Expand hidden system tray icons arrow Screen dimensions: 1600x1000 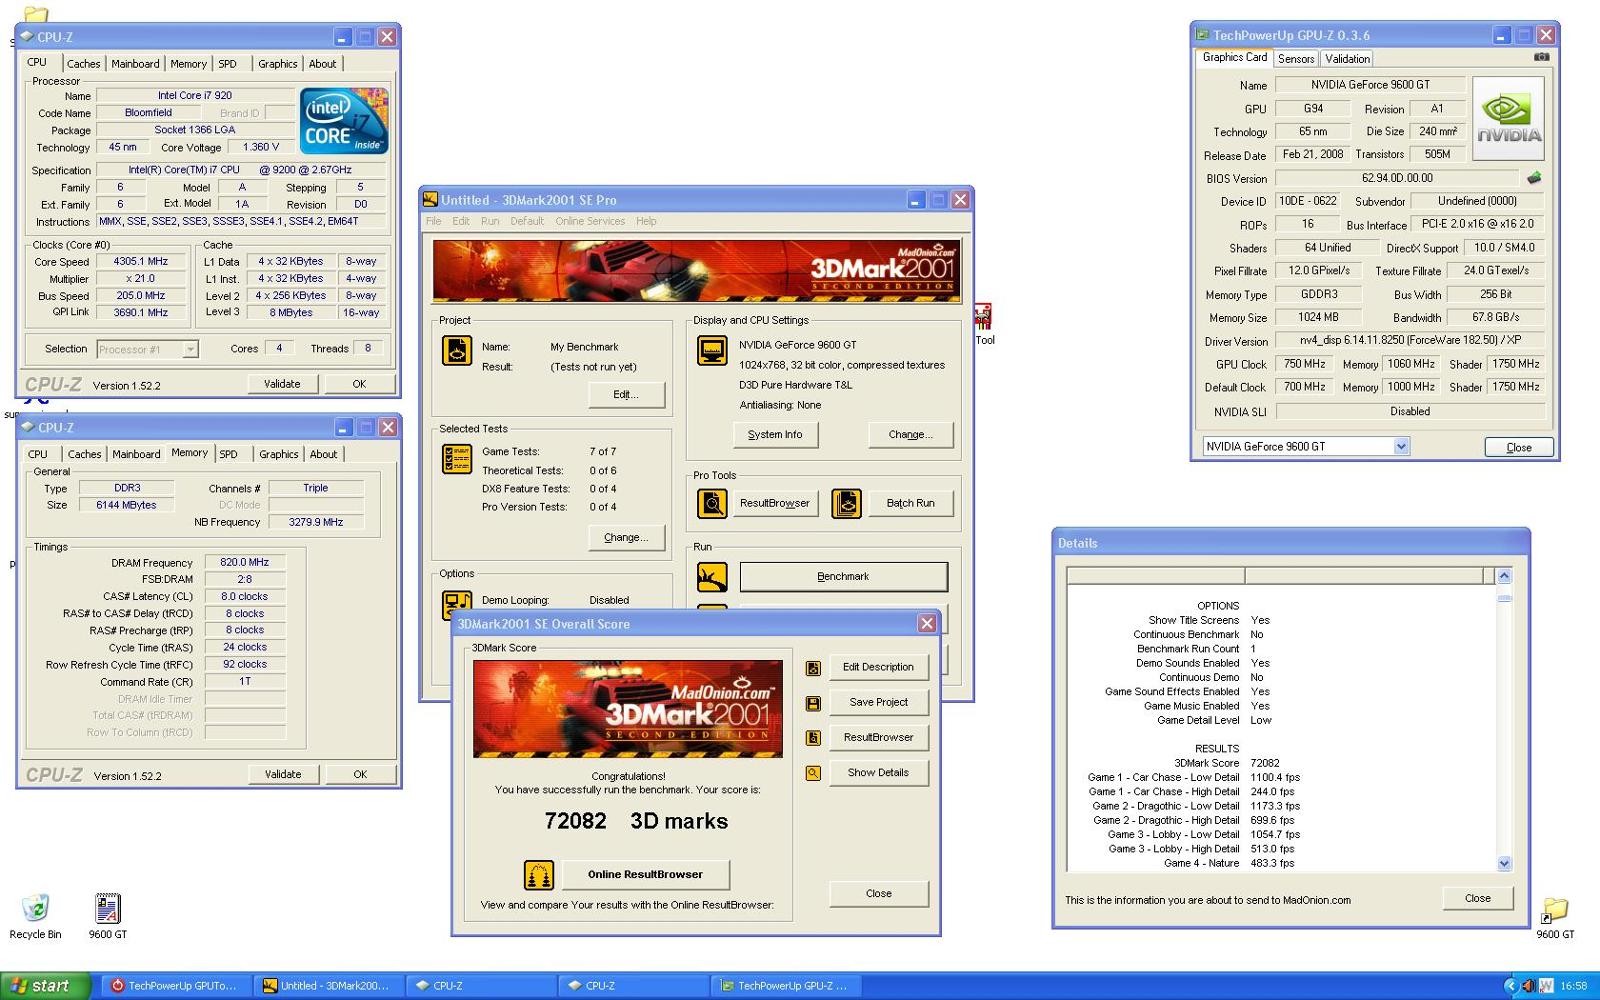tap(1510, 986)
